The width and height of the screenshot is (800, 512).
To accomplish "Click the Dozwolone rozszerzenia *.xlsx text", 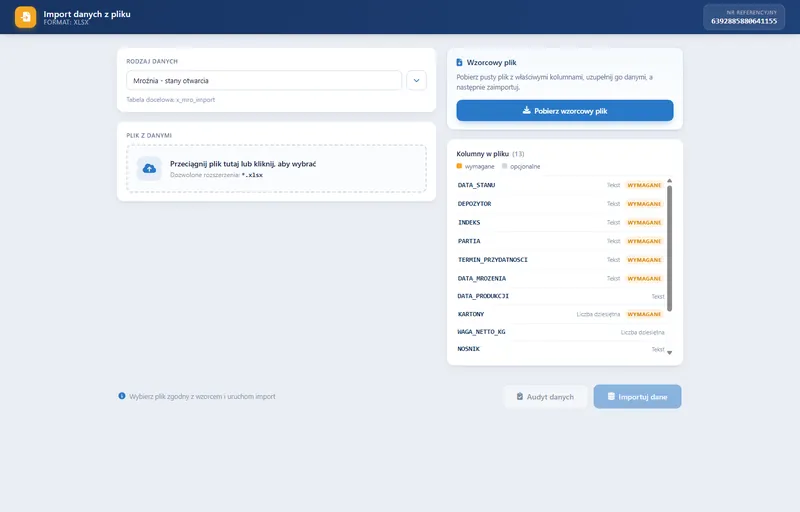I will [216, 175].
